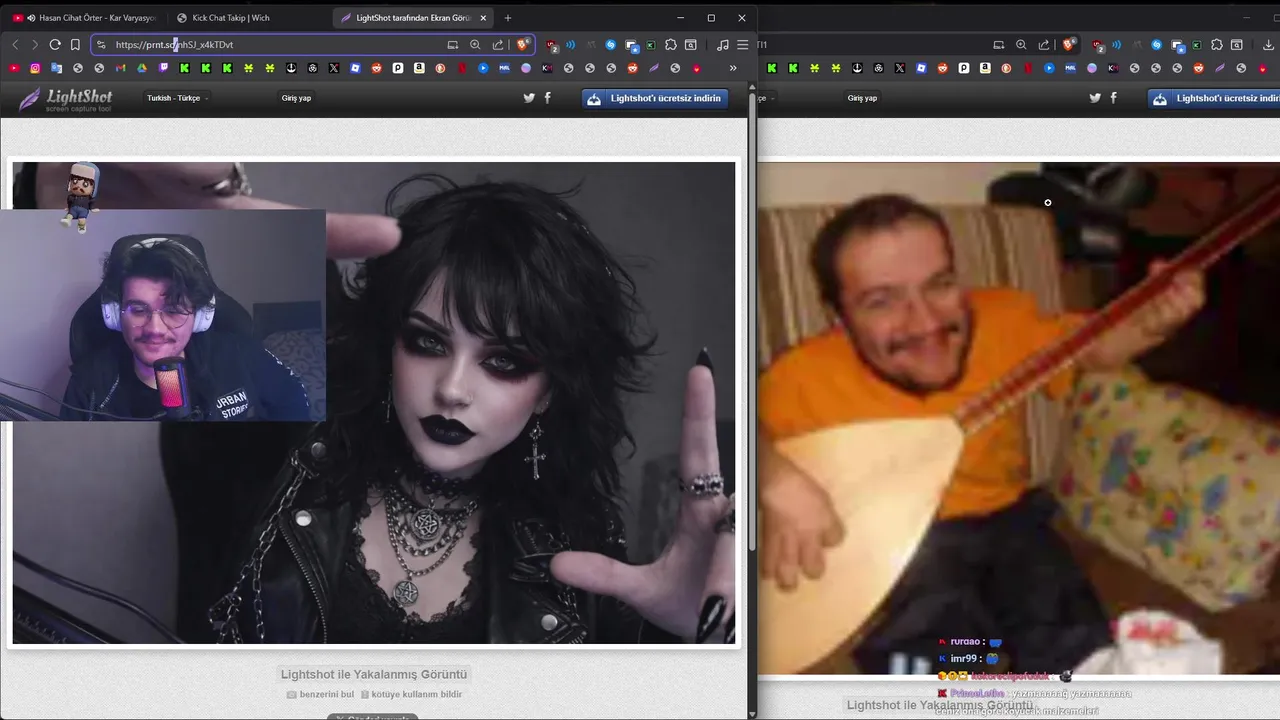Click Lightshot'ı ücretsiz indirin in right window

pyautogui.click(x=1214, y=98)
